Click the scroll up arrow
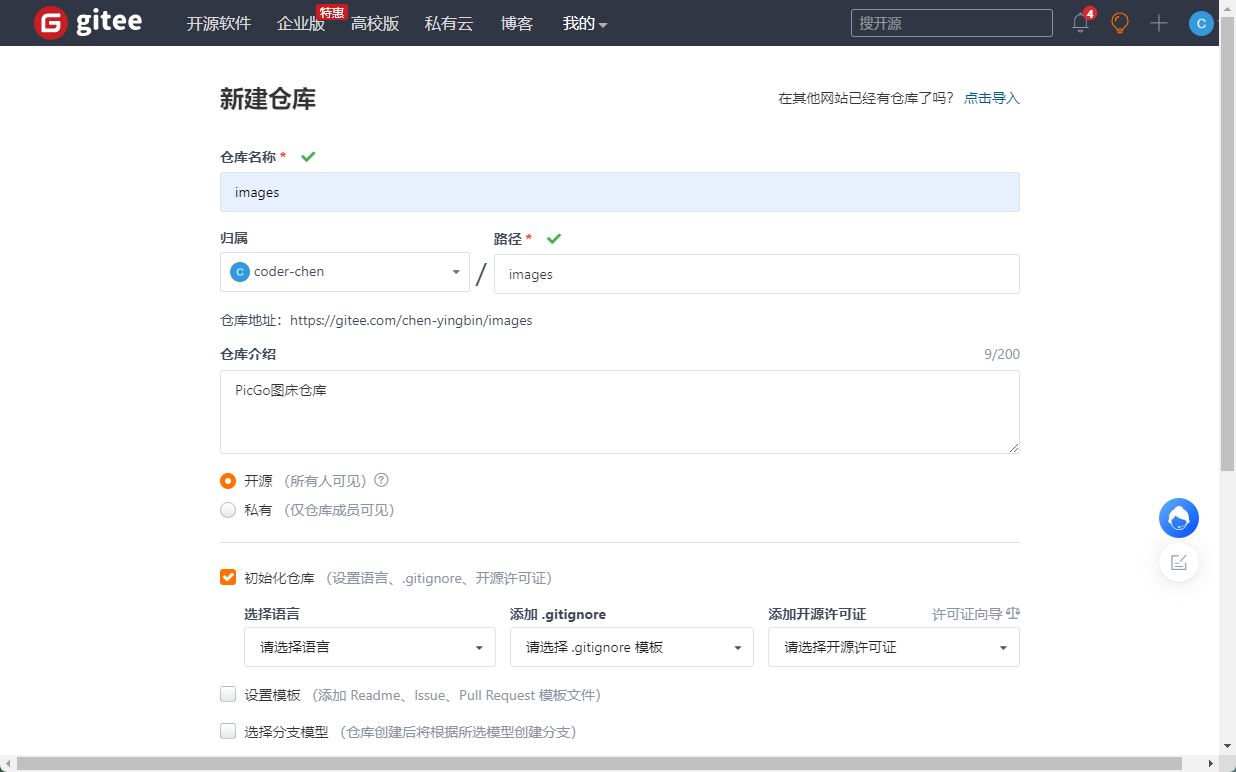The height and width of the screenshot is (772, 1236). (1228, 8)
